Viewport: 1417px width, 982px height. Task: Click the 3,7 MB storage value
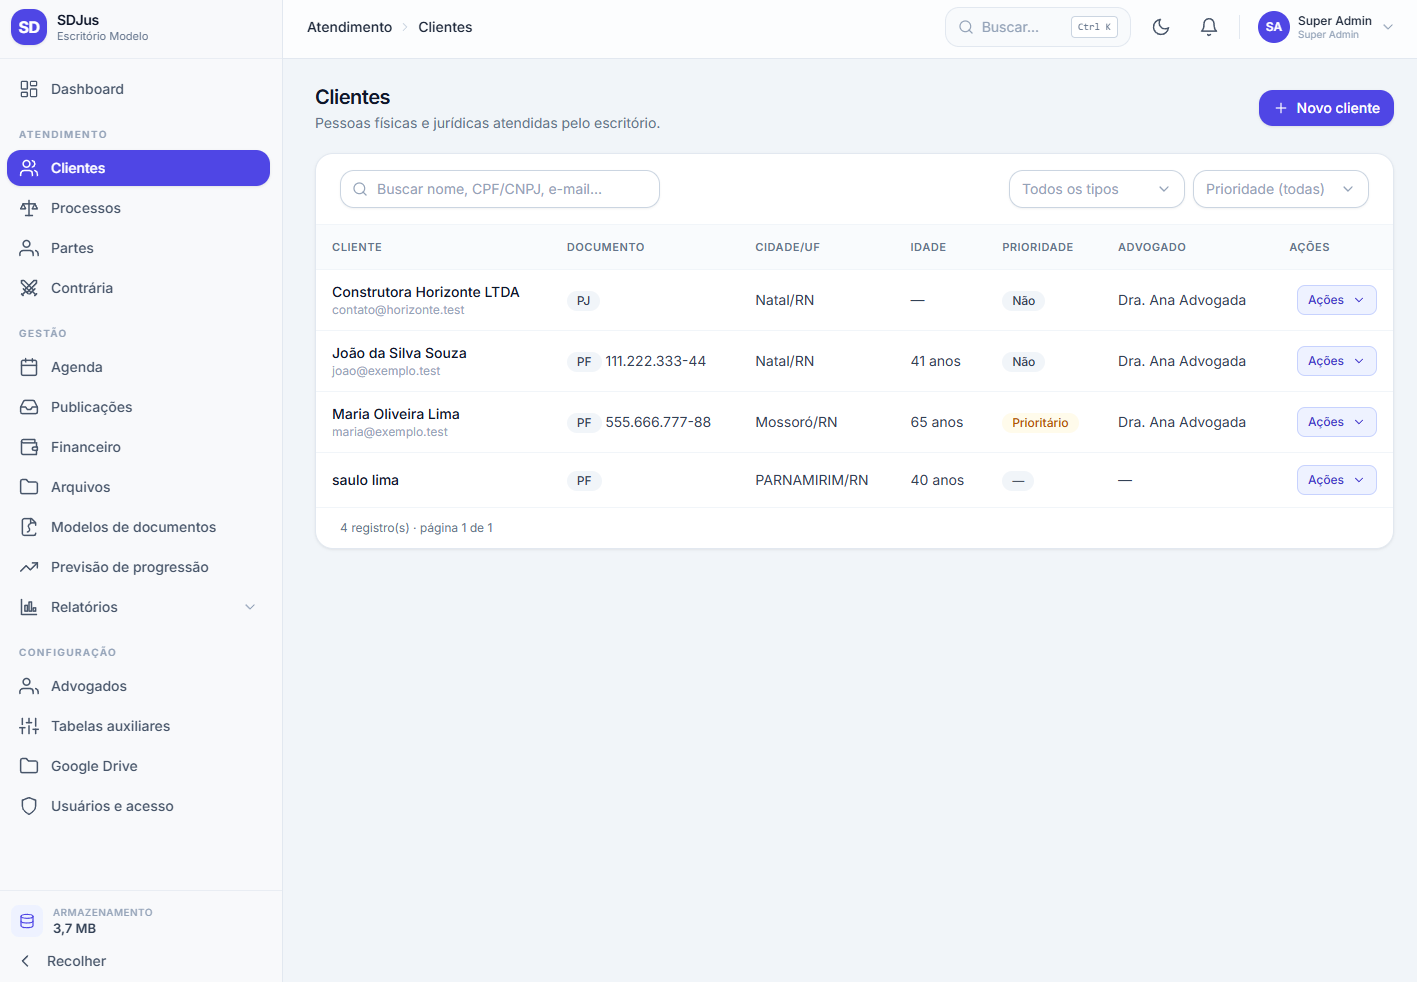click(x=75, y=929)
